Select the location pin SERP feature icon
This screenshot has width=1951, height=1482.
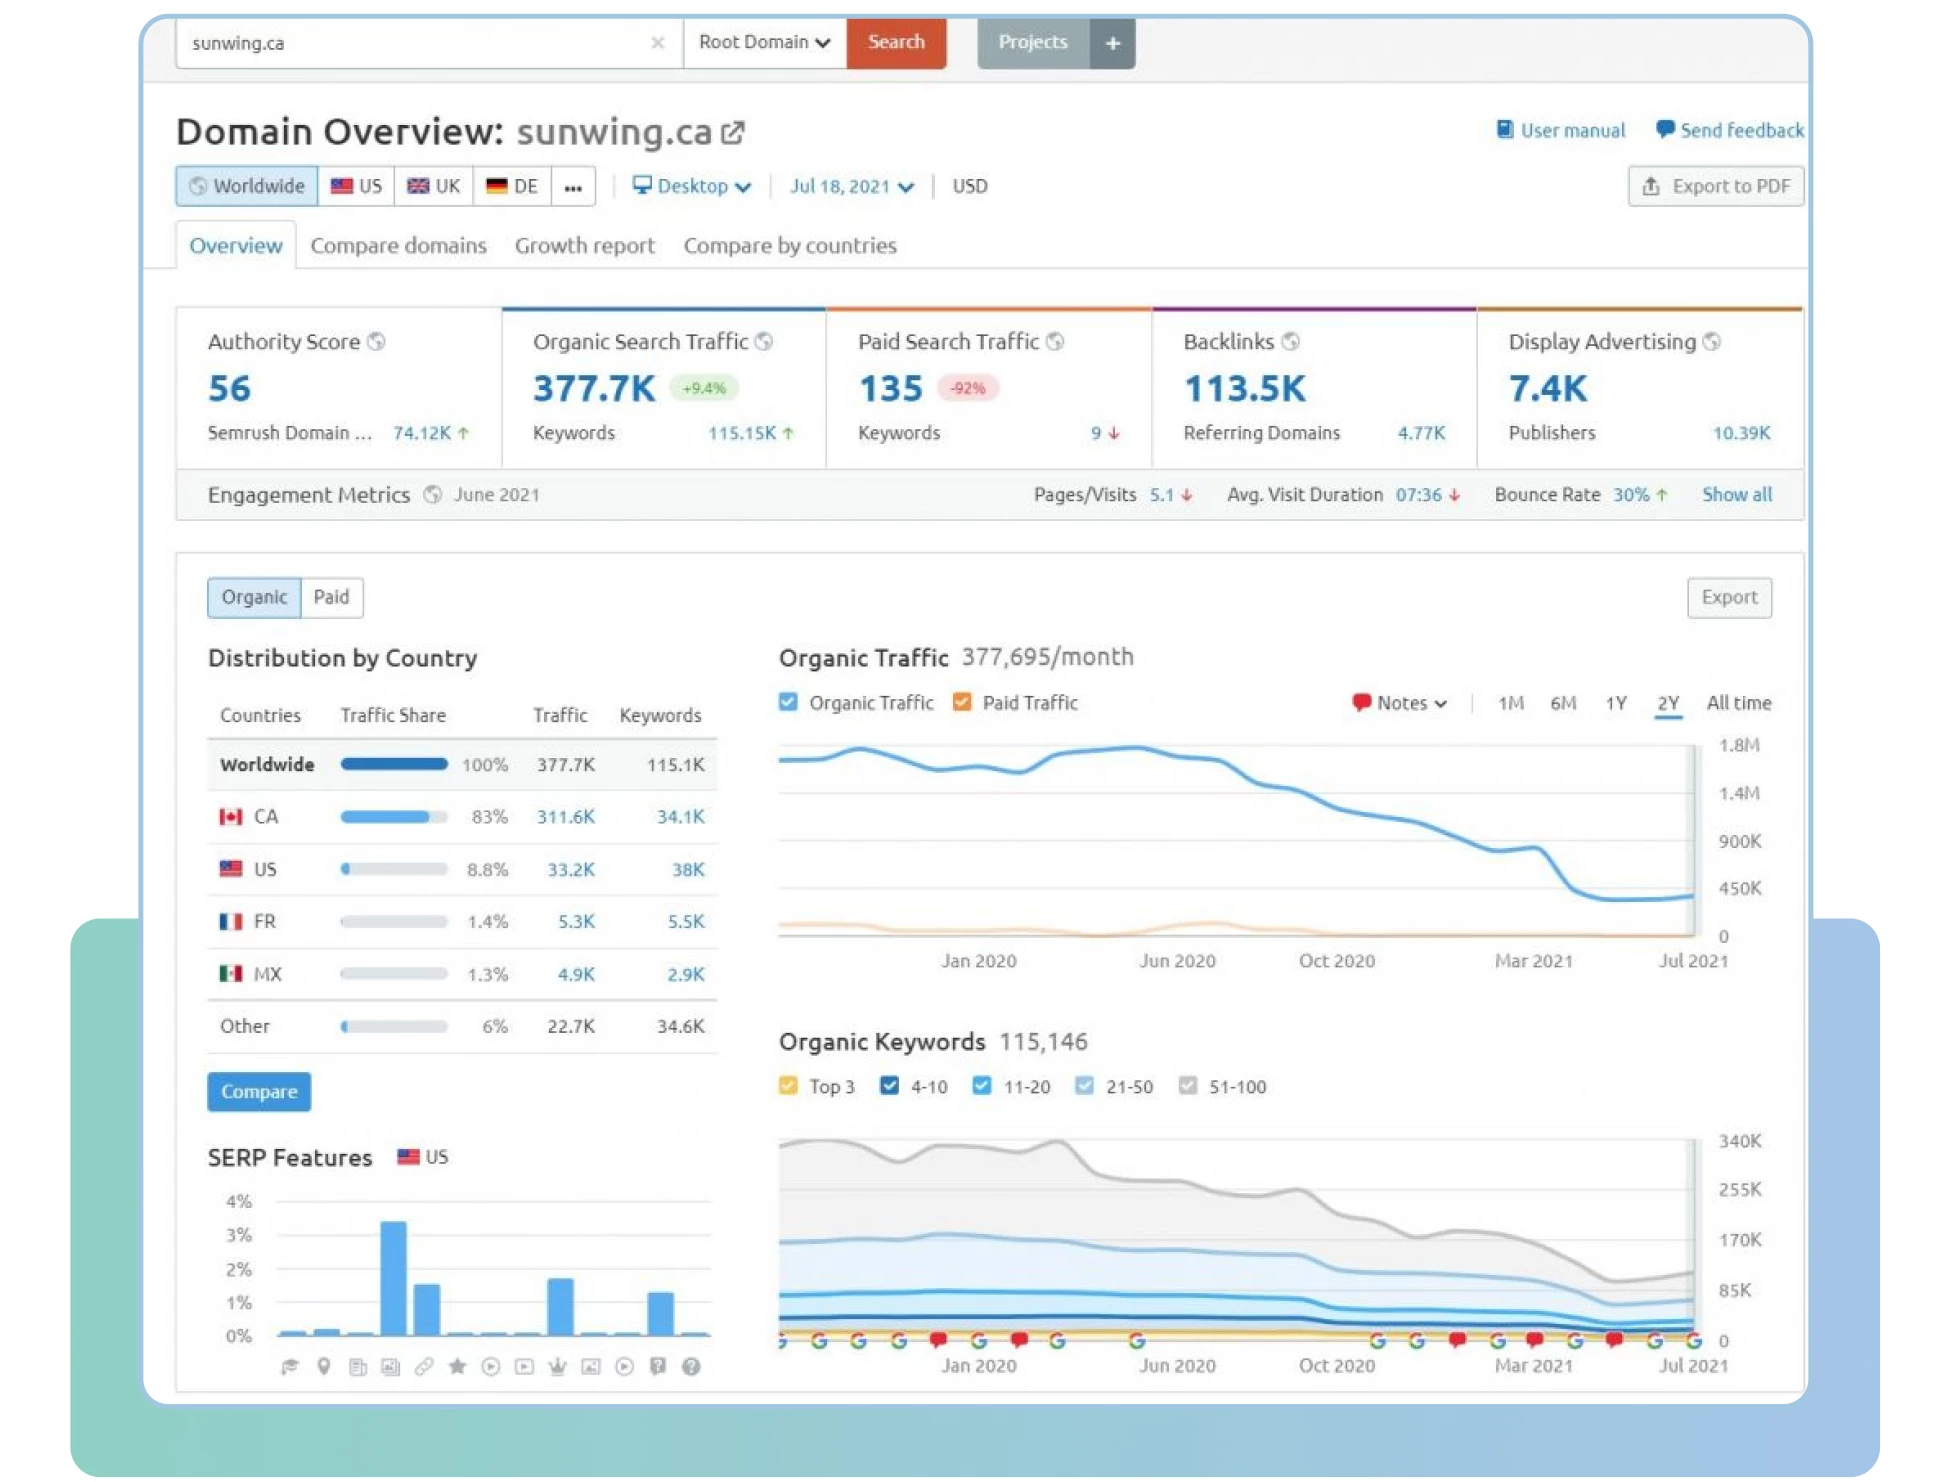(x=324, y=1366)
